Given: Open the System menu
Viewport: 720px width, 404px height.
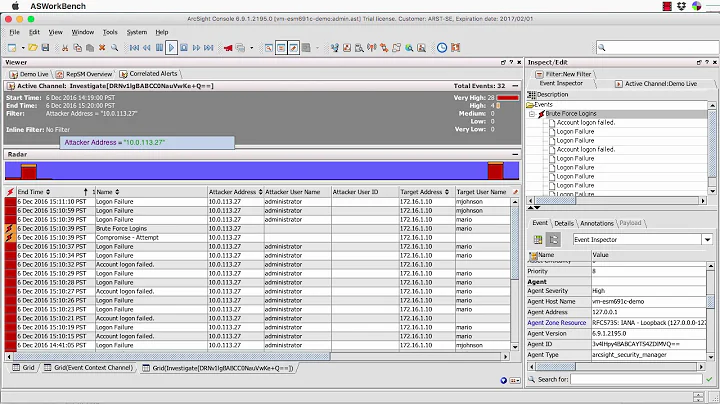Looking at the screenshot, I should 137,32.
